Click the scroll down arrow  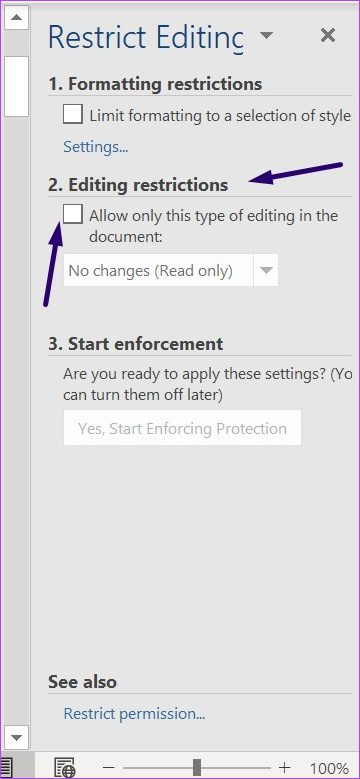click(16, 737)
